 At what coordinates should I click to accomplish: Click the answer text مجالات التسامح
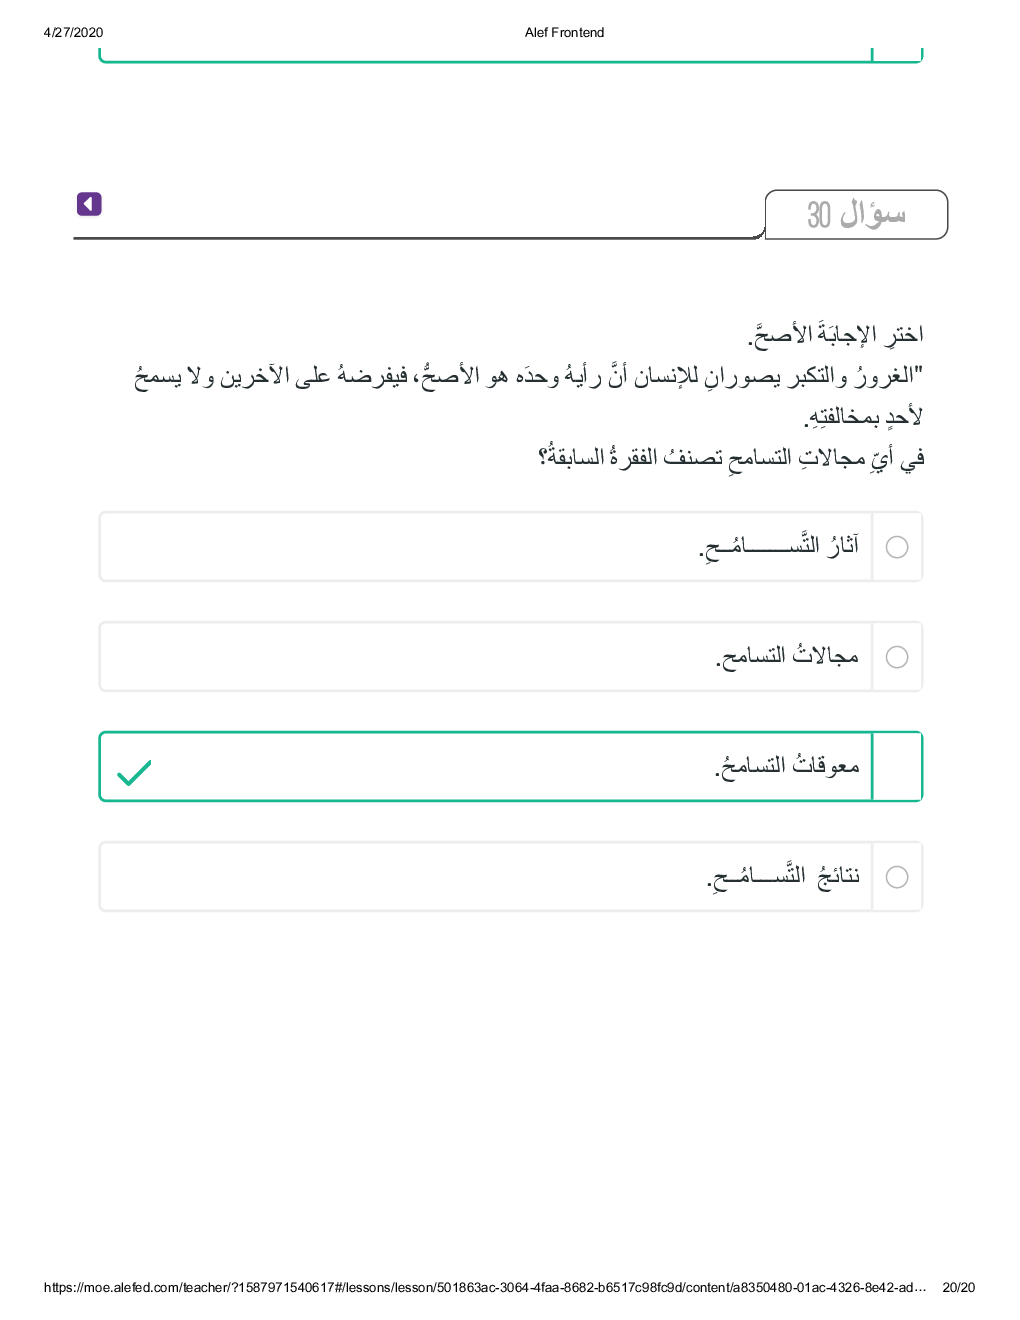point(787,656)
